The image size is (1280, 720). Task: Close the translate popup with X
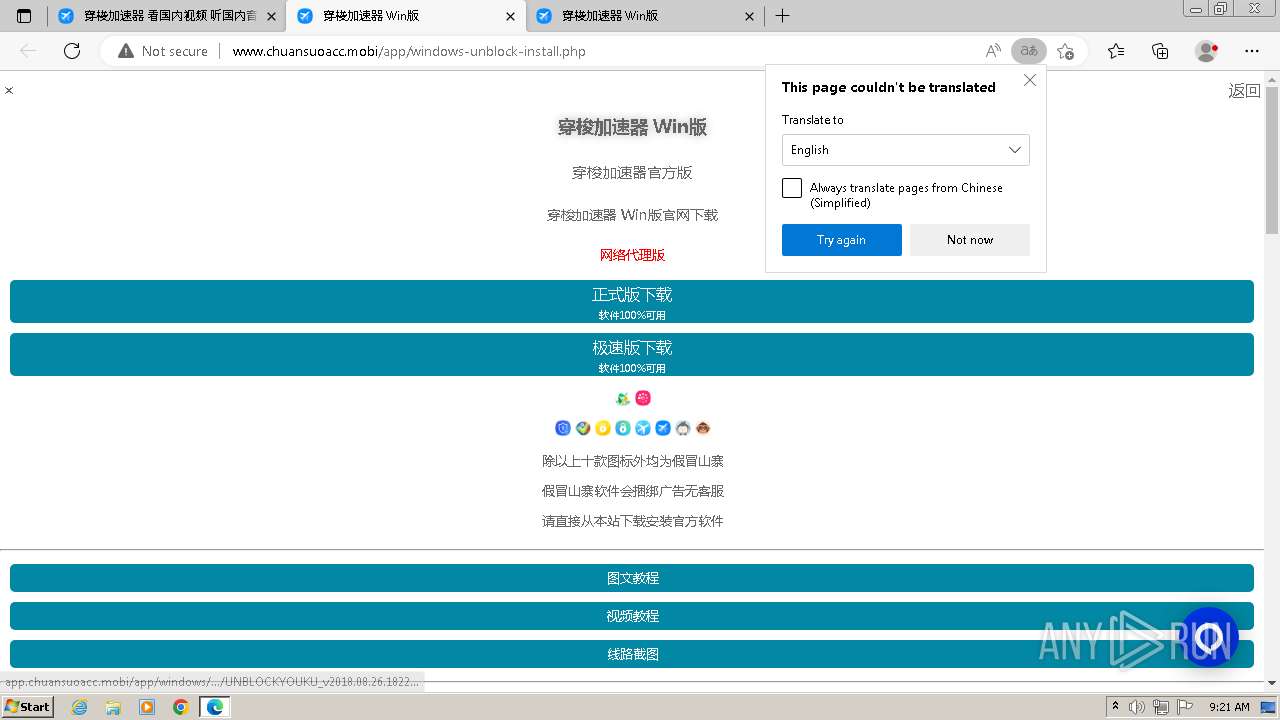[1030, 80]
